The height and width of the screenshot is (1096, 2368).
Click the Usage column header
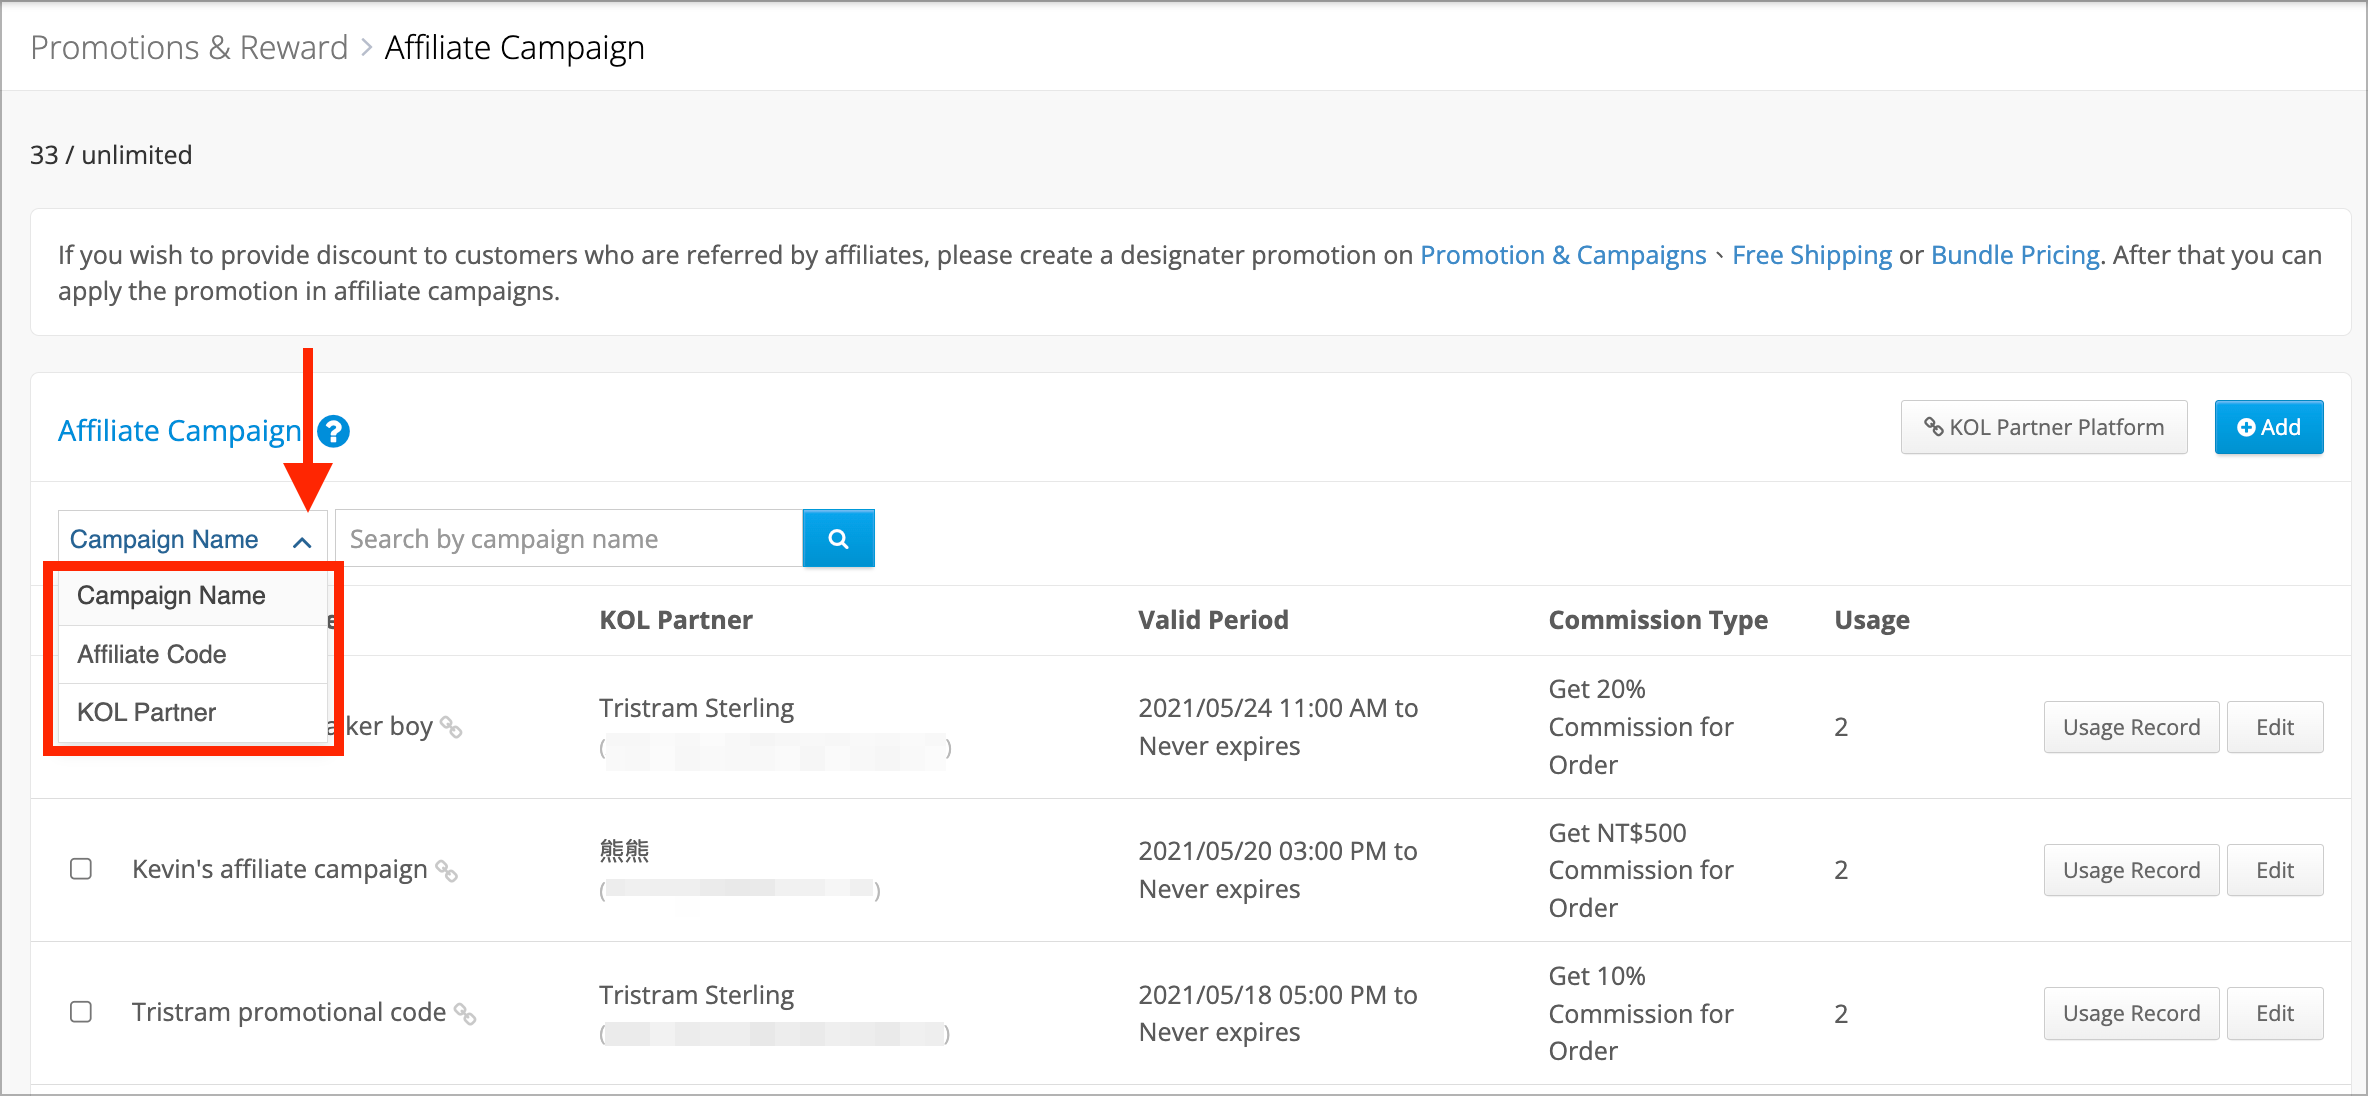(1872, 620)
